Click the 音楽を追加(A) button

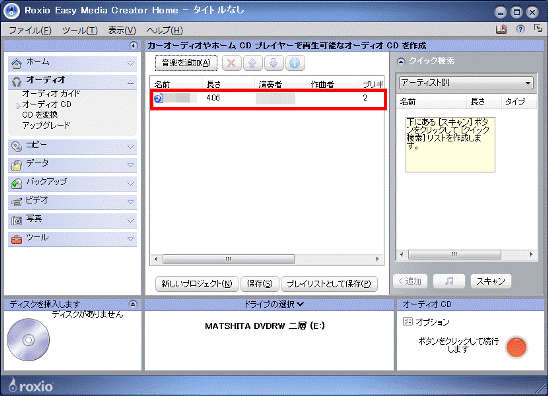pos(186,63)
